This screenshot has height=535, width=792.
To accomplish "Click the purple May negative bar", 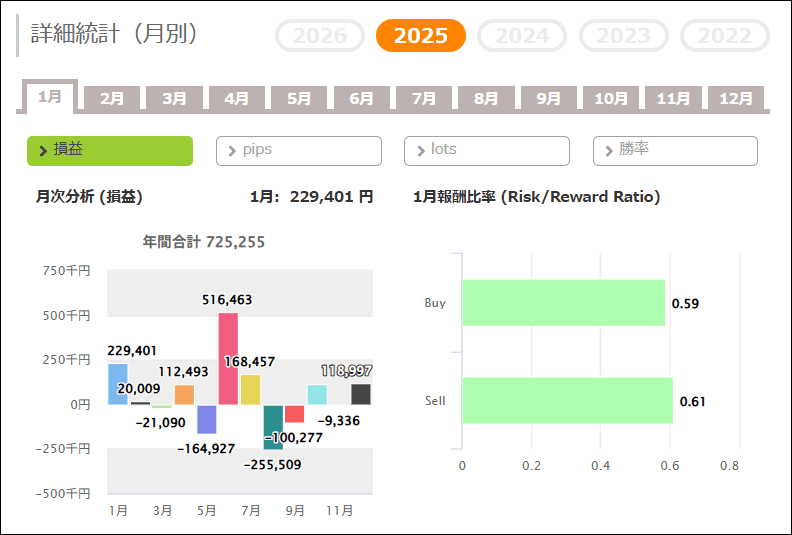I will pos(207,419).
